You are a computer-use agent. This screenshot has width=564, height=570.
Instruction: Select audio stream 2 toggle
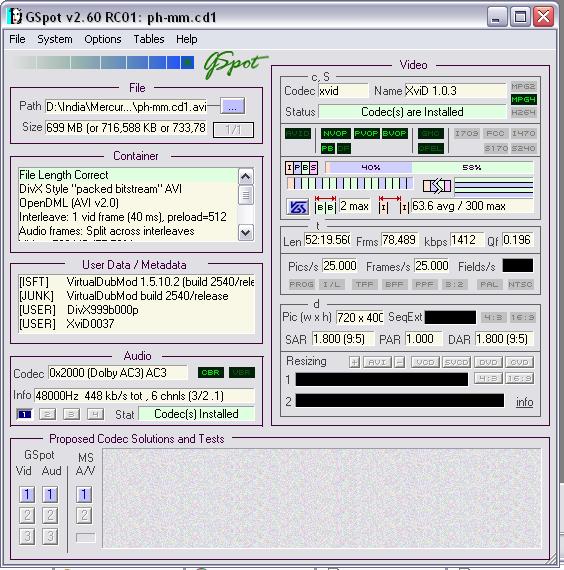click(x=48, y=414)
